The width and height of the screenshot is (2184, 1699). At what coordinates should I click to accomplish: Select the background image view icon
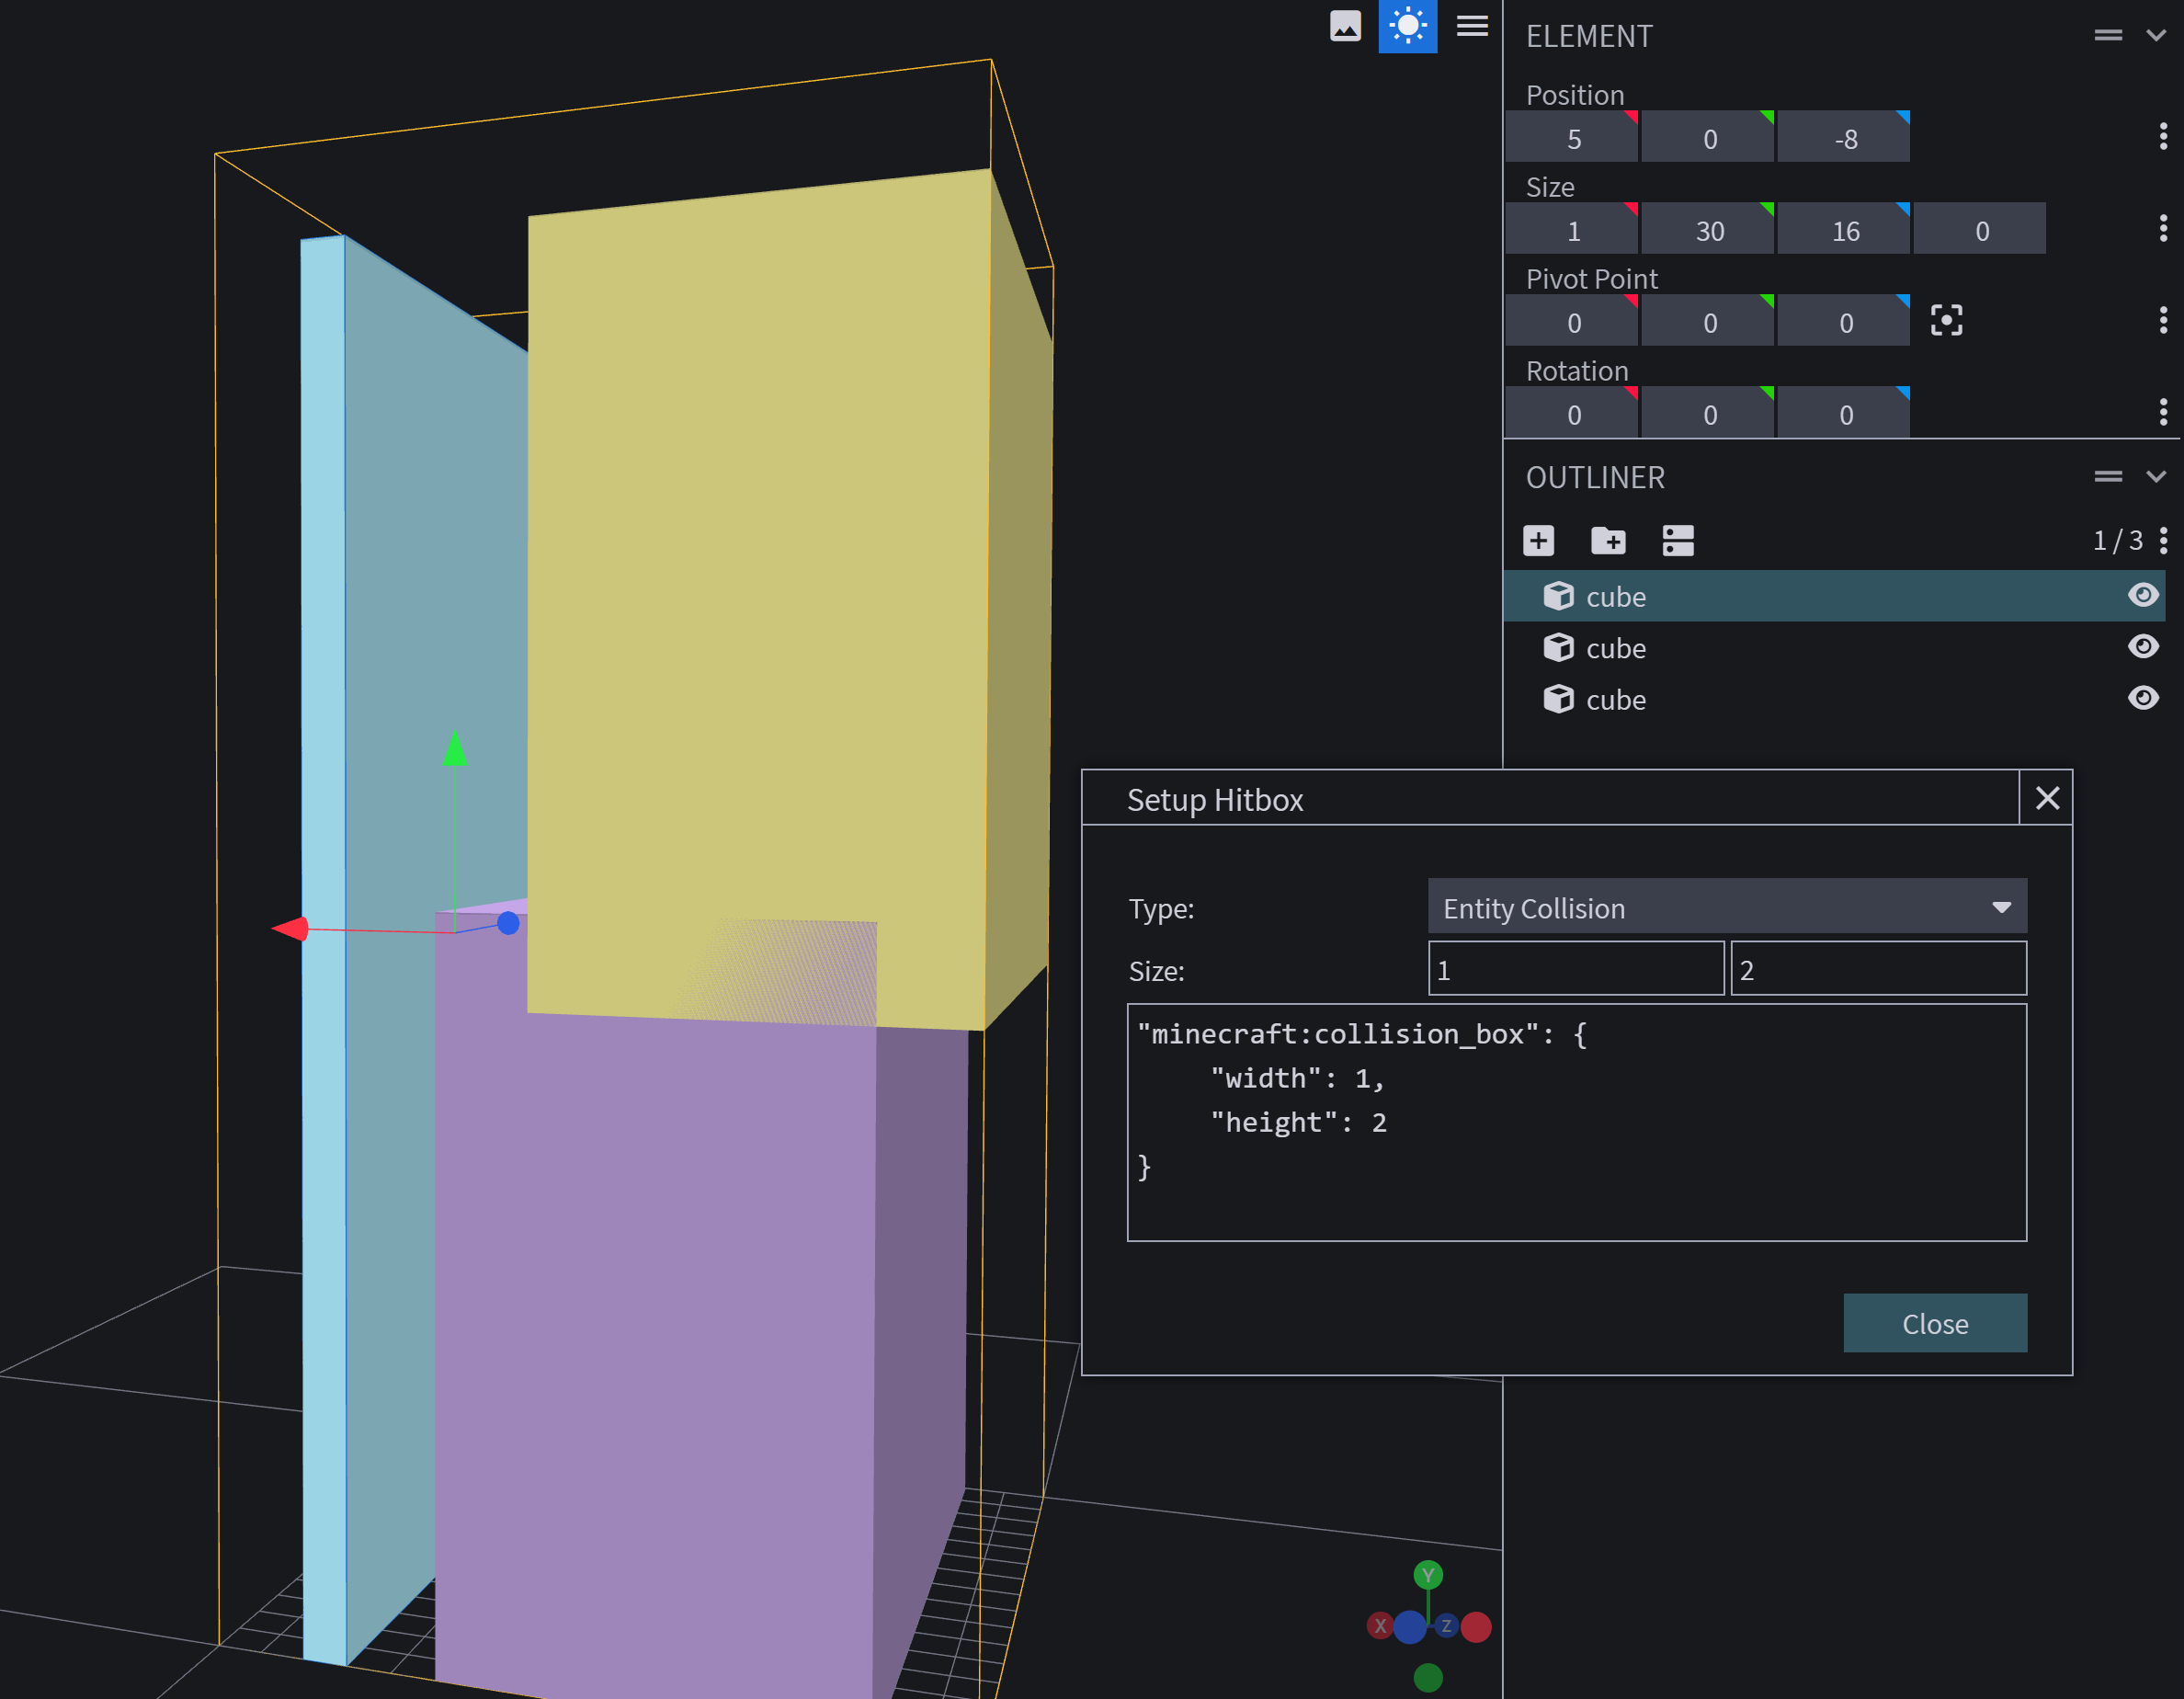coord(1345,26)
